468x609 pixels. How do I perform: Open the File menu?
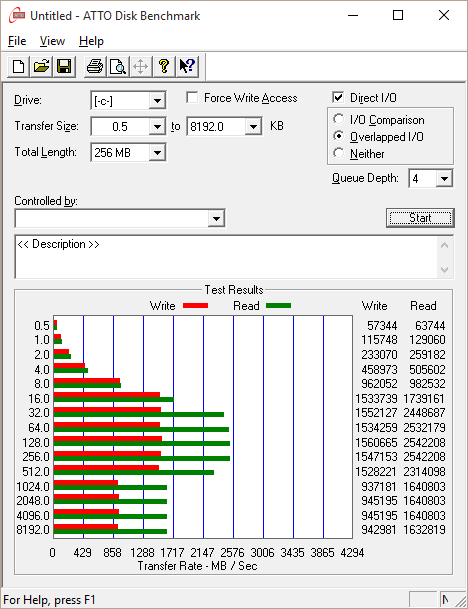point(17,41)
